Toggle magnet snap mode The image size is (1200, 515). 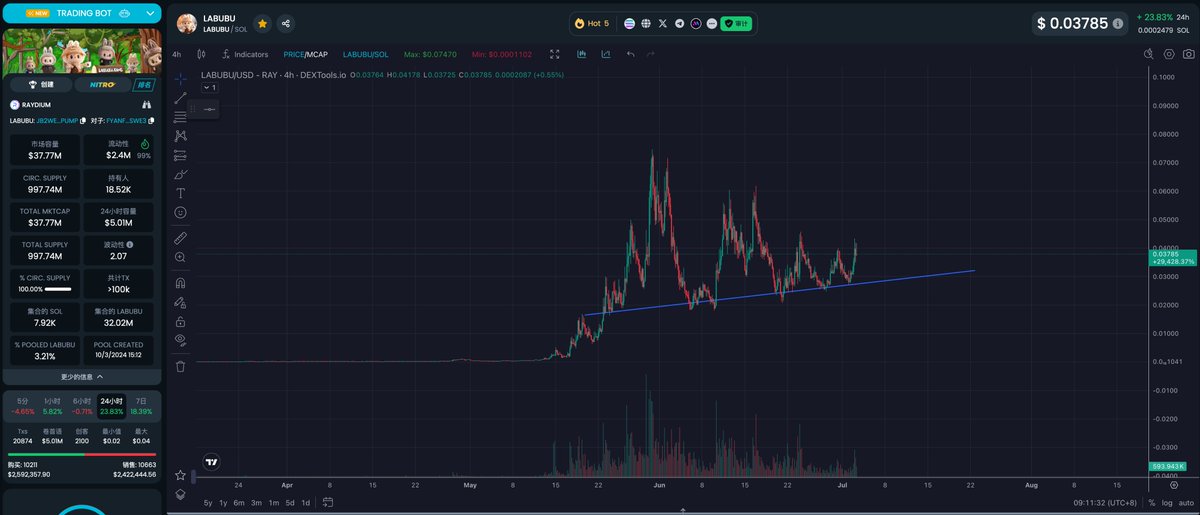pyautogui.click(x=180, y=283)
